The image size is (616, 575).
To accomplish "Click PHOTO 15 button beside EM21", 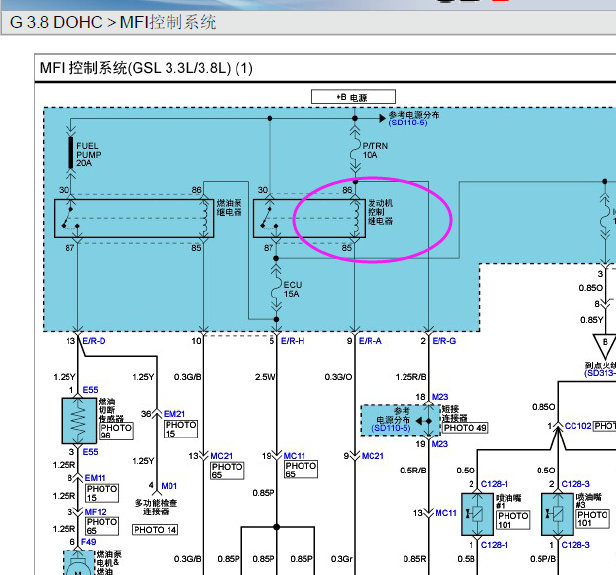I will click(181, 429).
